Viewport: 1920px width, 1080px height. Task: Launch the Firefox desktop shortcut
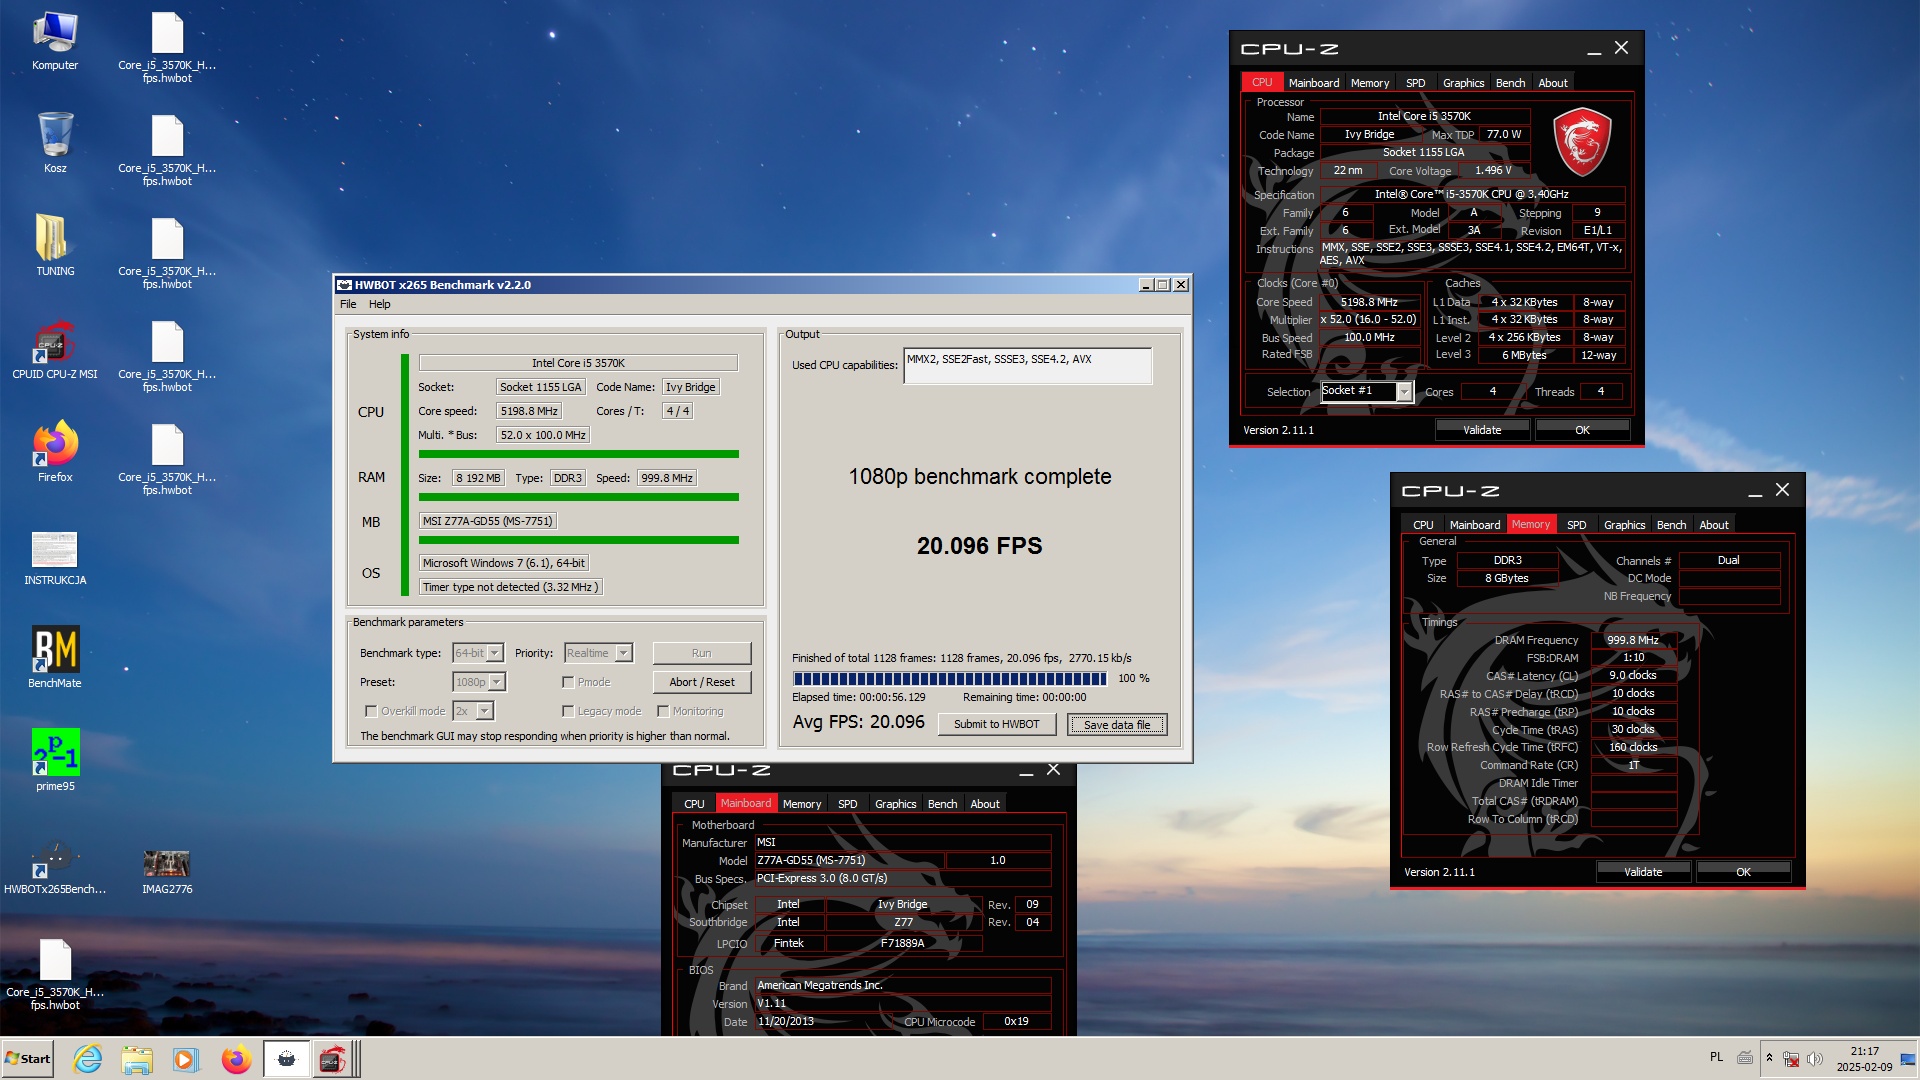(55, 452)
